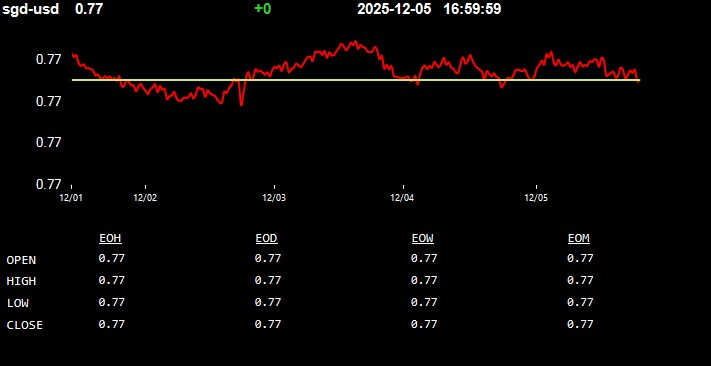Viewport: 711px width, 366px height.
Task: Click the 12/04 x-axis date label
Action: tap(403, 198)
